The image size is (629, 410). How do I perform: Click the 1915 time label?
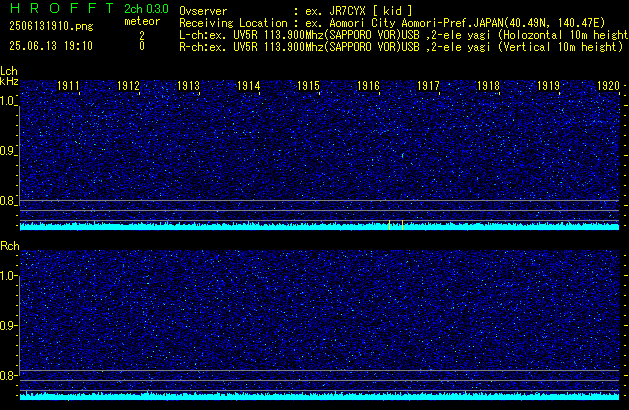[x=308, y=86]
